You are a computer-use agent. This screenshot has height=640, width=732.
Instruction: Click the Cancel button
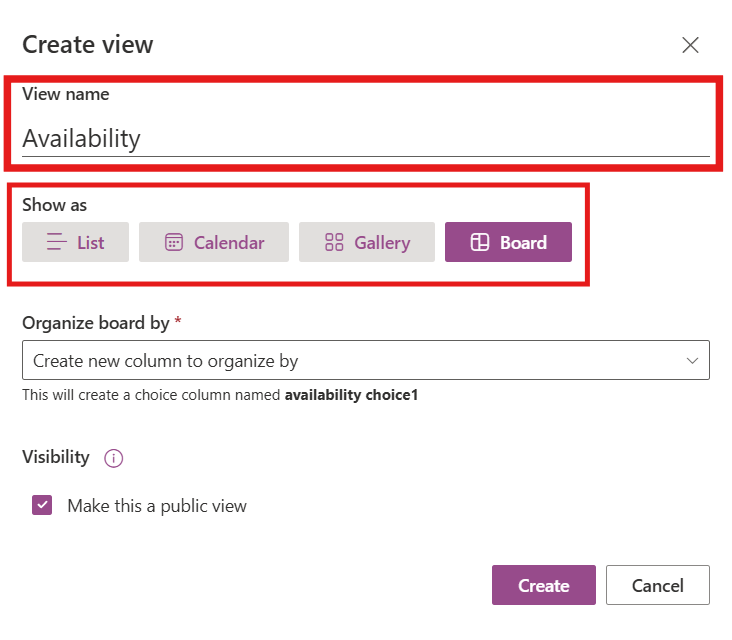click(657, 585)
